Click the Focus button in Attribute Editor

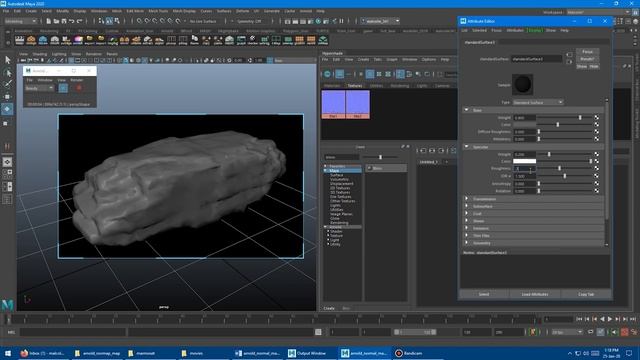pos(587,52)
